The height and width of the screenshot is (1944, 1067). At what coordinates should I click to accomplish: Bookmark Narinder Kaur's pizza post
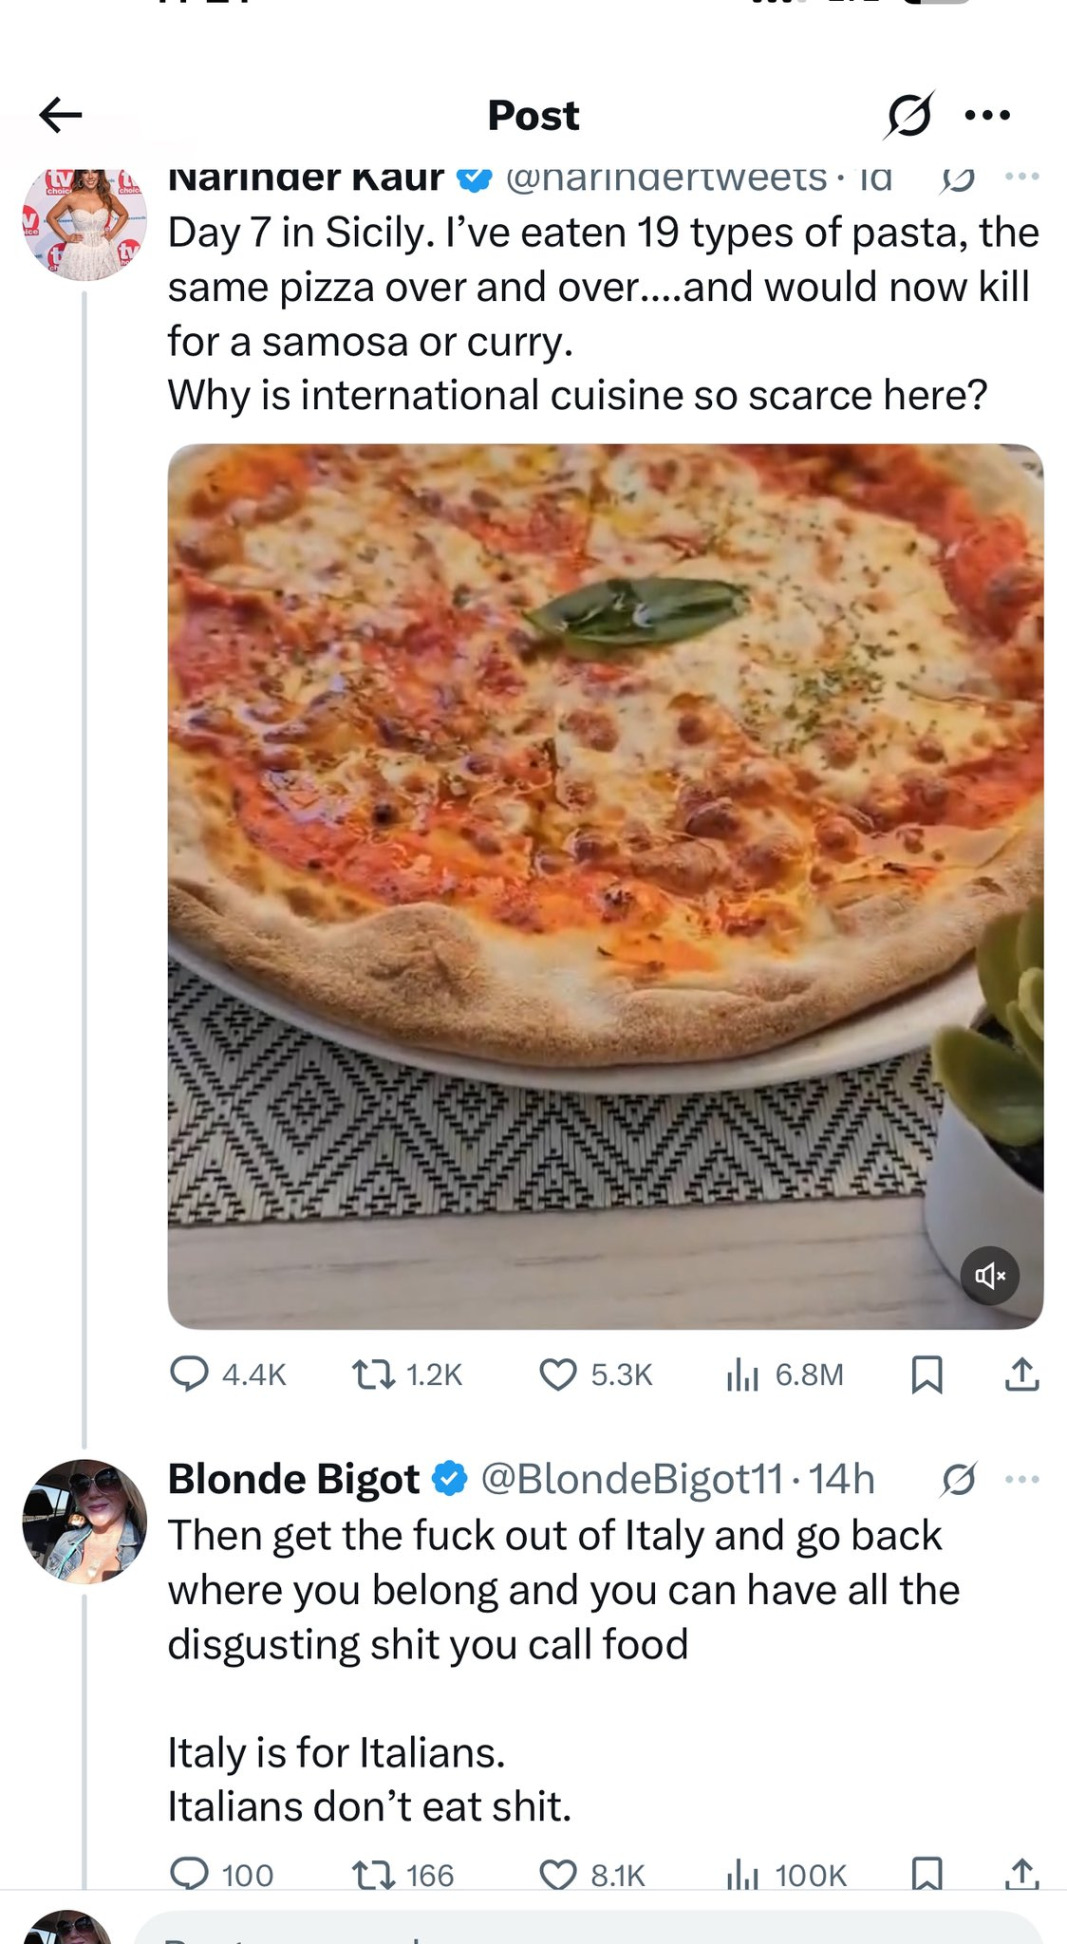[x=927, y=1374]
